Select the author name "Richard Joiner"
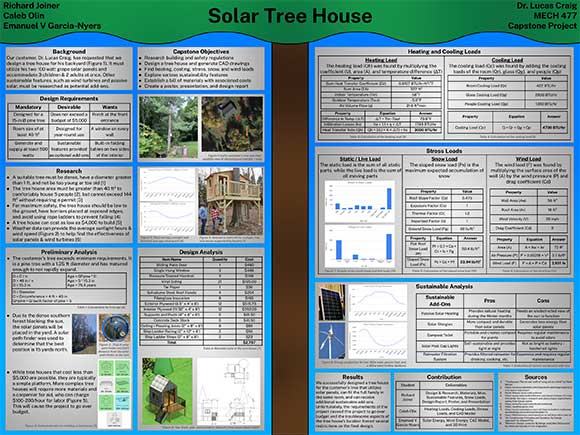Image resolution: width=580 pixels, height=435 pixels. [x=31, y=6]
